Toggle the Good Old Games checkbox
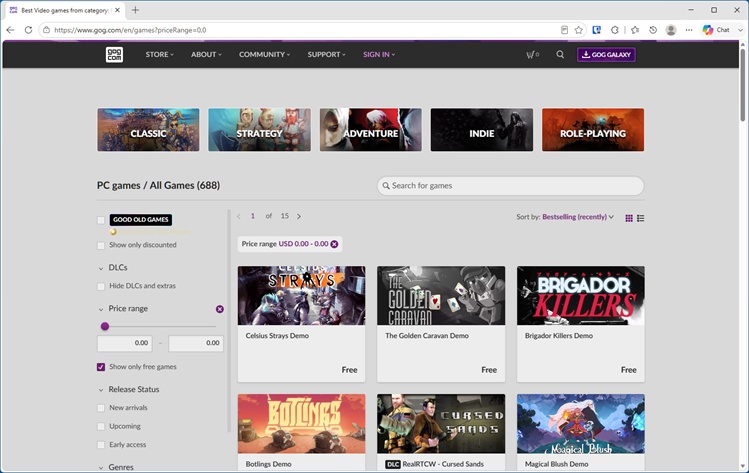 click(x=101, y=220)
